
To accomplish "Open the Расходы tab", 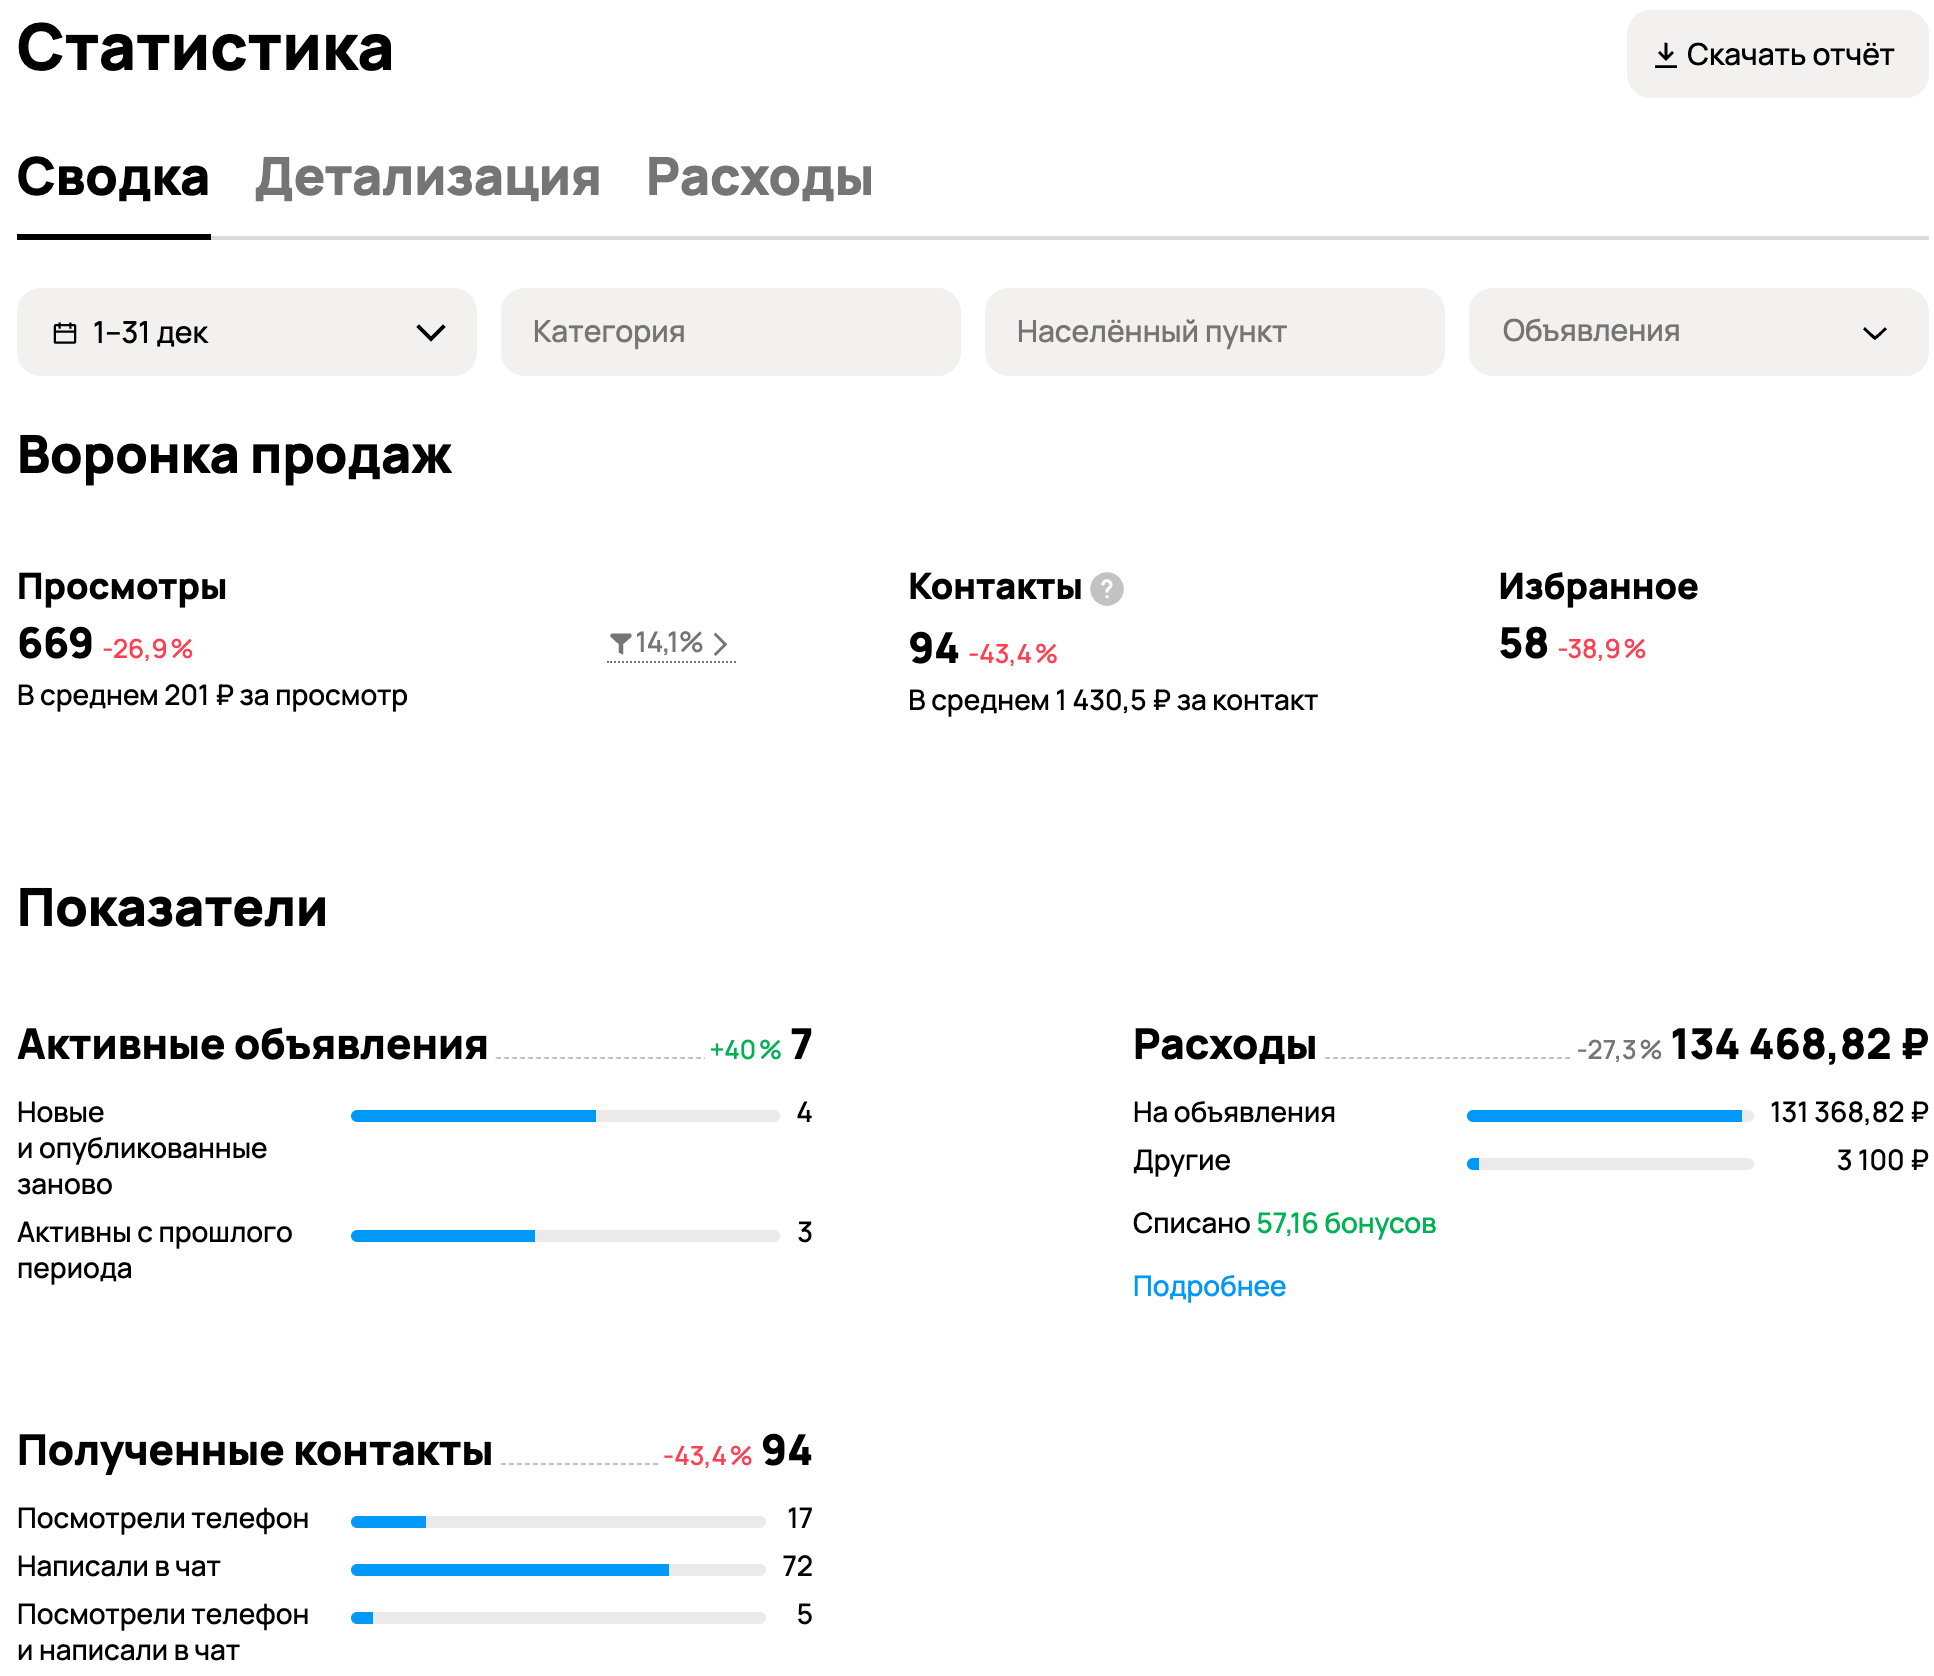I will pos(759,178).
